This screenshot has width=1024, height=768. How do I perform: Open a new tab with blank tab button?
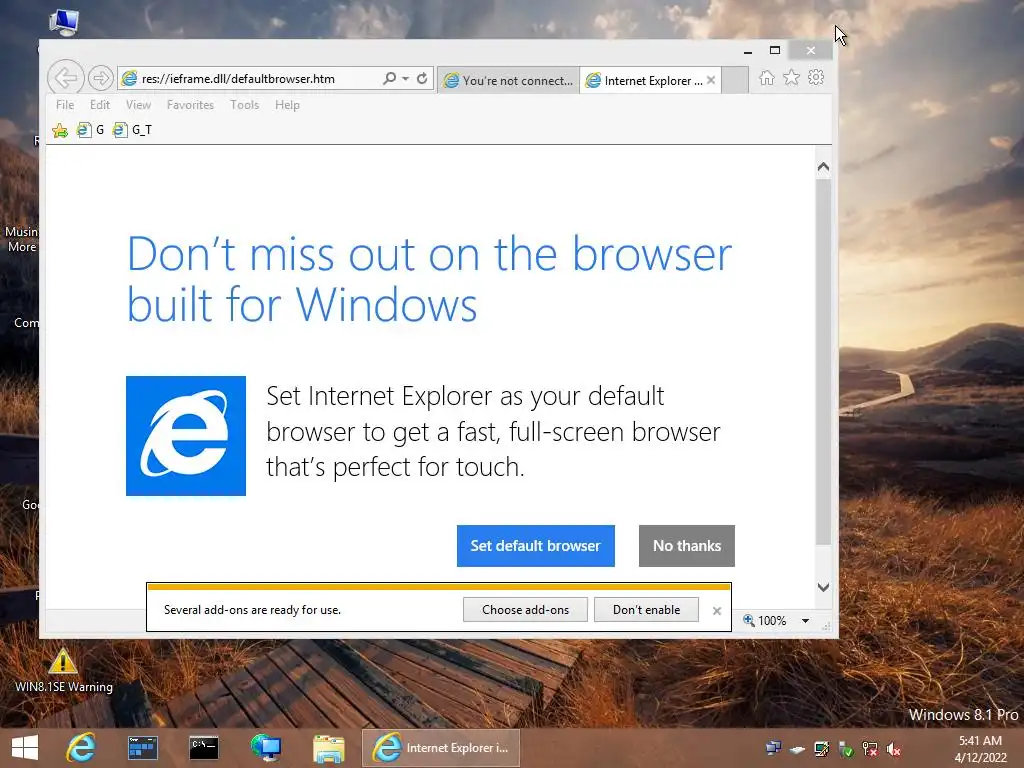(x=735, y=80)
